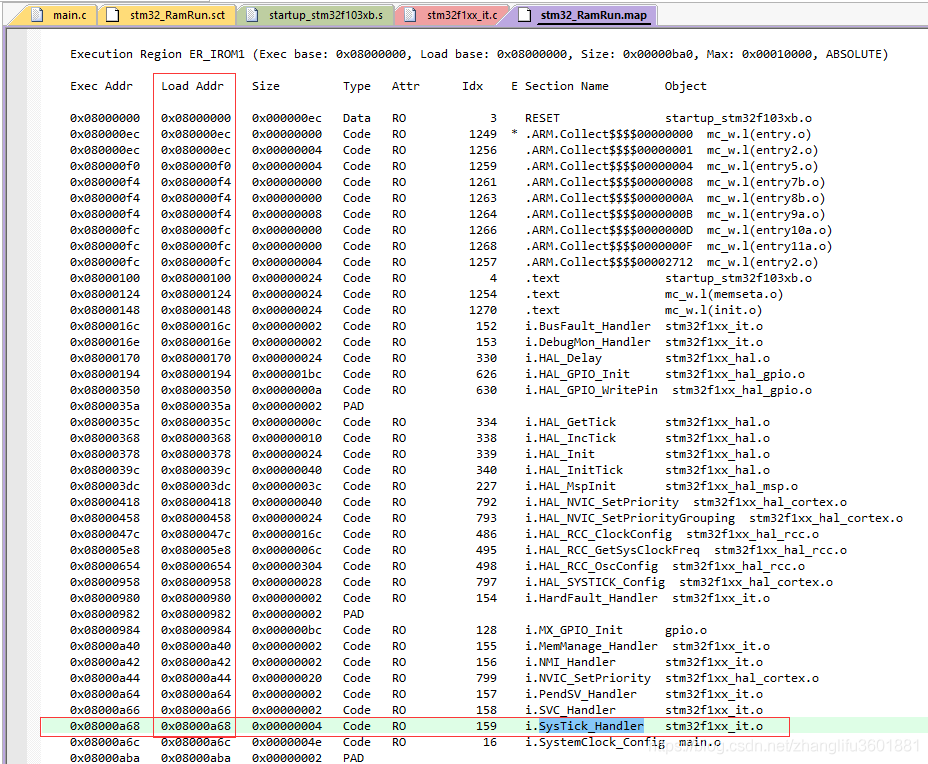Click size value '0x00000304' of HAL_RCC_OscConfig
The image size is (928, 764).
(286, 565)
